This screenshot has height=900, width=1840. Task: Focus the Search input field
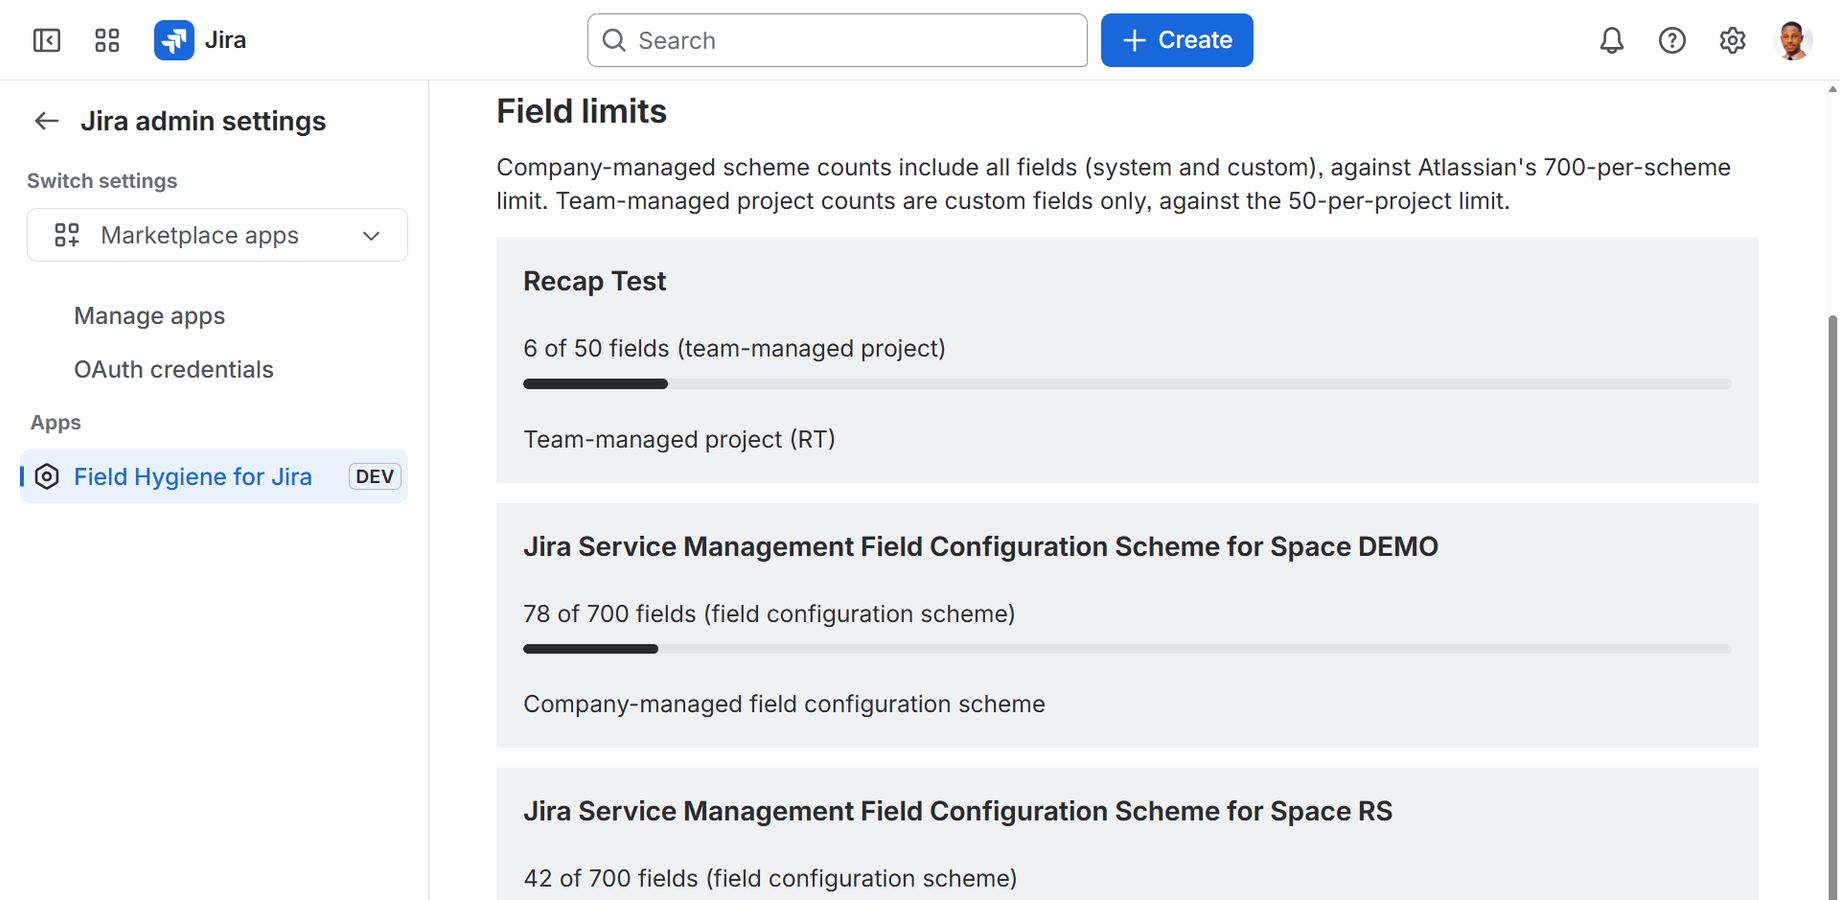tap(837, 40)
